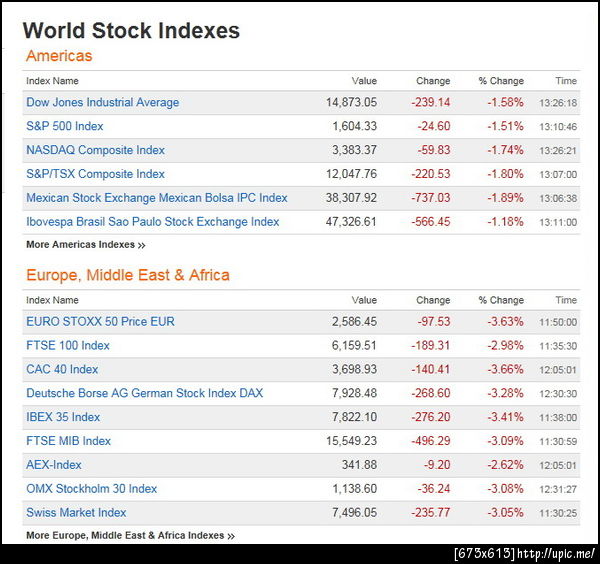Click FTSE MIB Index link

point(69,441)
